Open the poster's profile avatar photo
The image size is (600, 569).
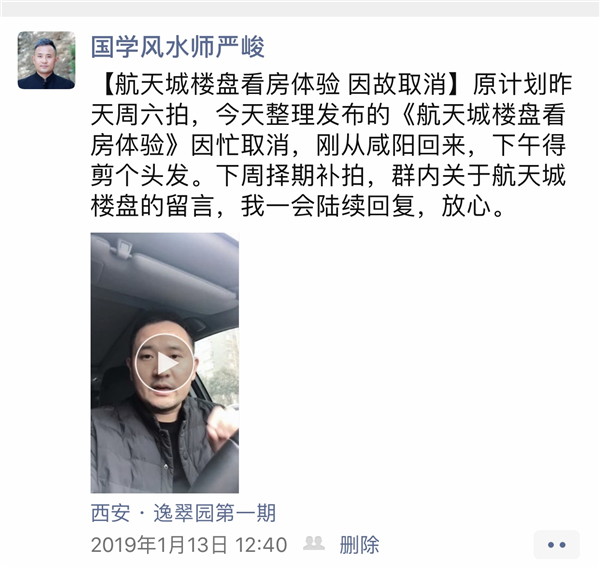click(46, 60)
